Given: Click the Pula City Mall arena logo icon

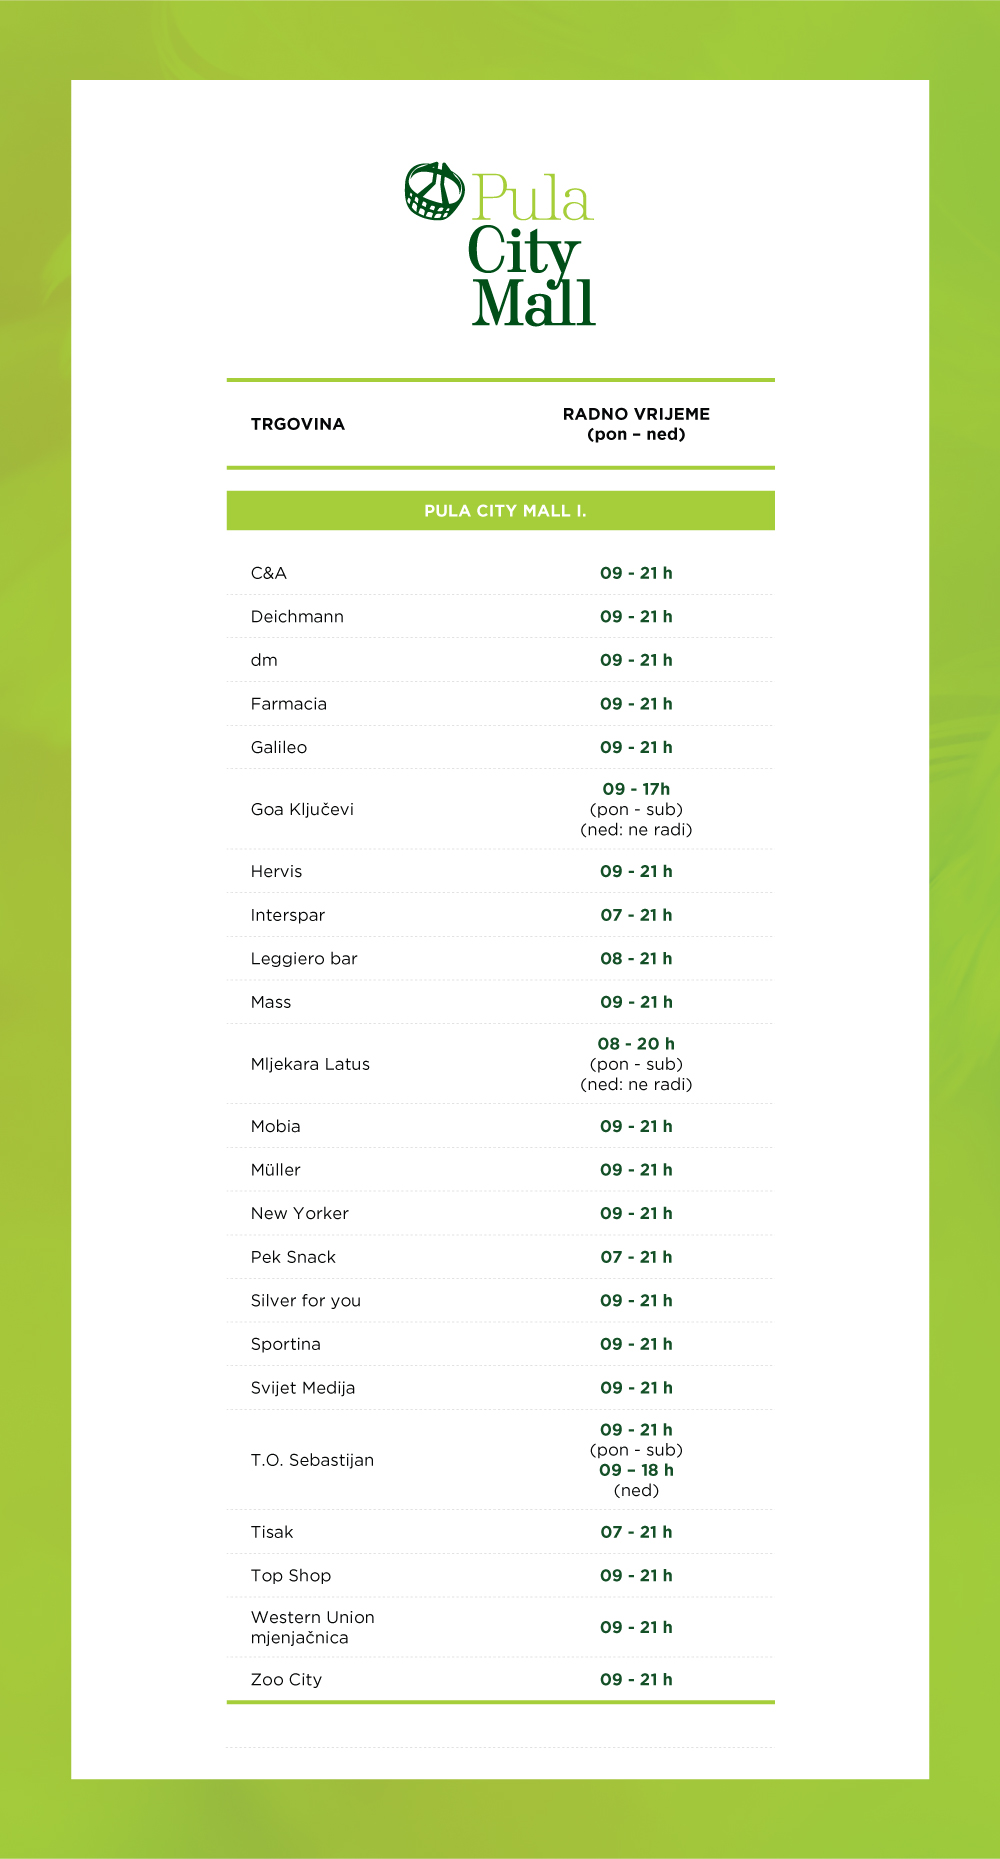Looking at the screenshot, I should click(x=434, y=191).
